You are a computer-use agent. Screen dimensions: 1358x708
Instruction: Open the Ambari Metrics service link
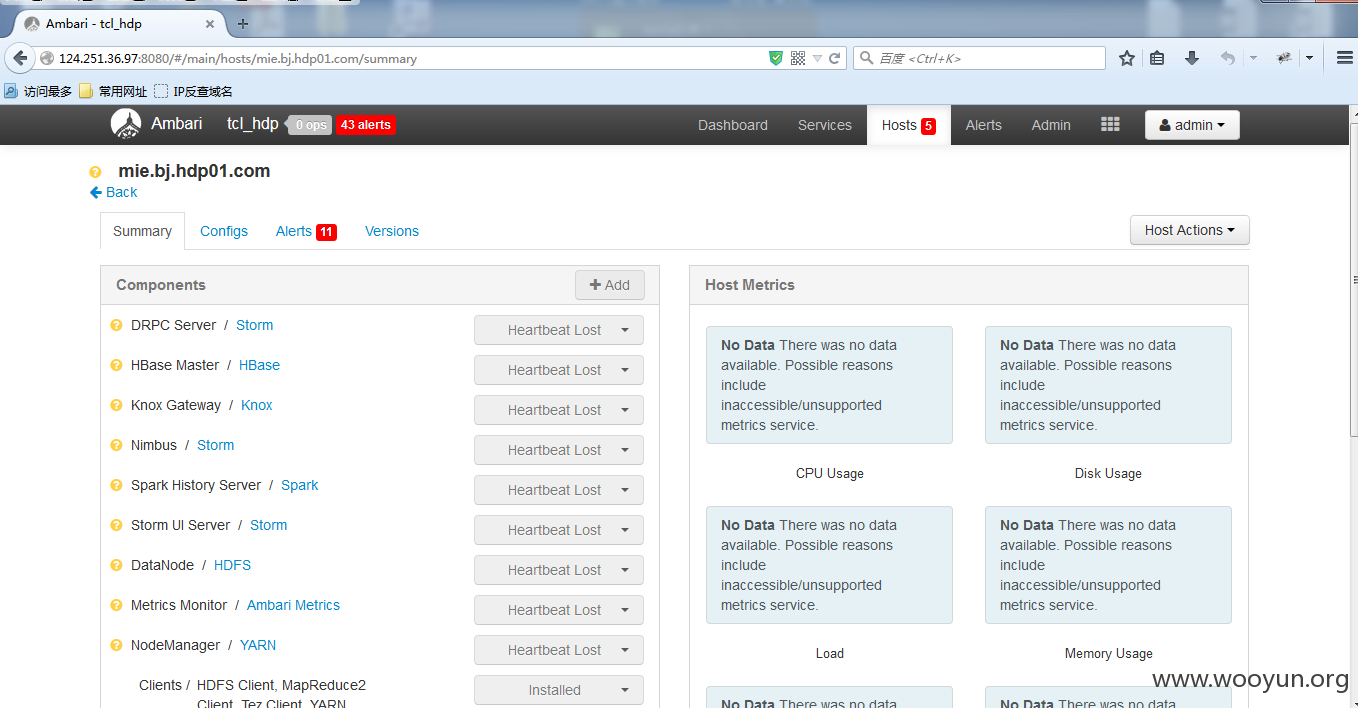[x=293, y=605]
